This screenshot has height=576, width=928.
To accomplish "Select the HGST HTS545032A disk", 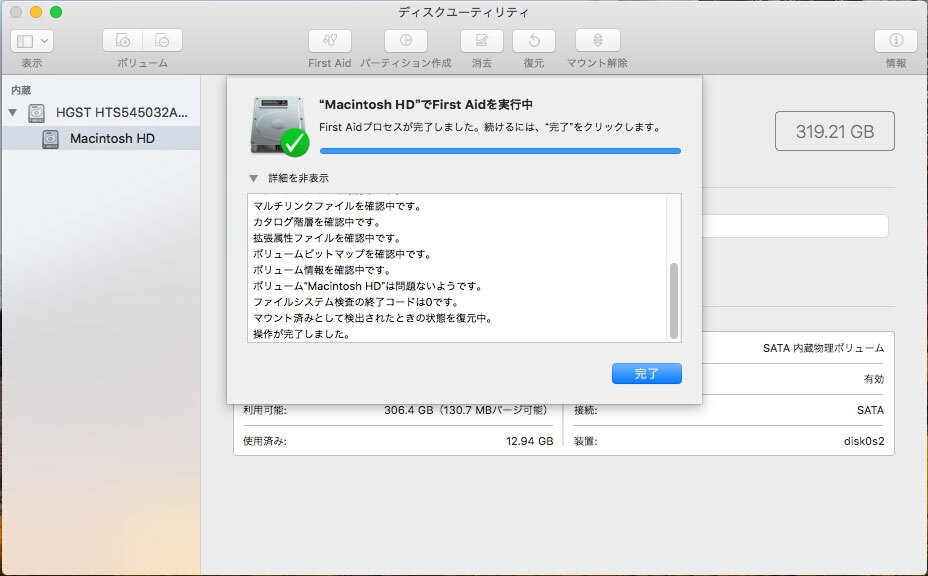I will click(x=121, y=112).
